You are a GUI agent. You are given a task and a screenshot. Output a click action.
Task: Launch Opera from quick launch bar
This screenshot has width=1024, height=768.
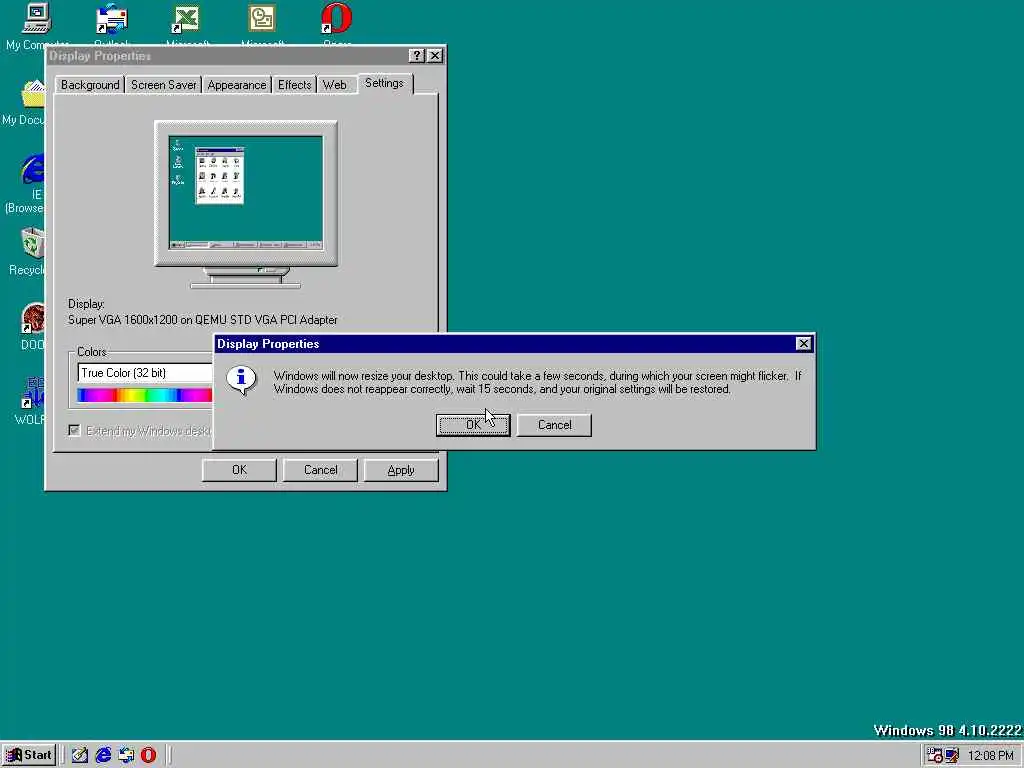tap(149, 755)
